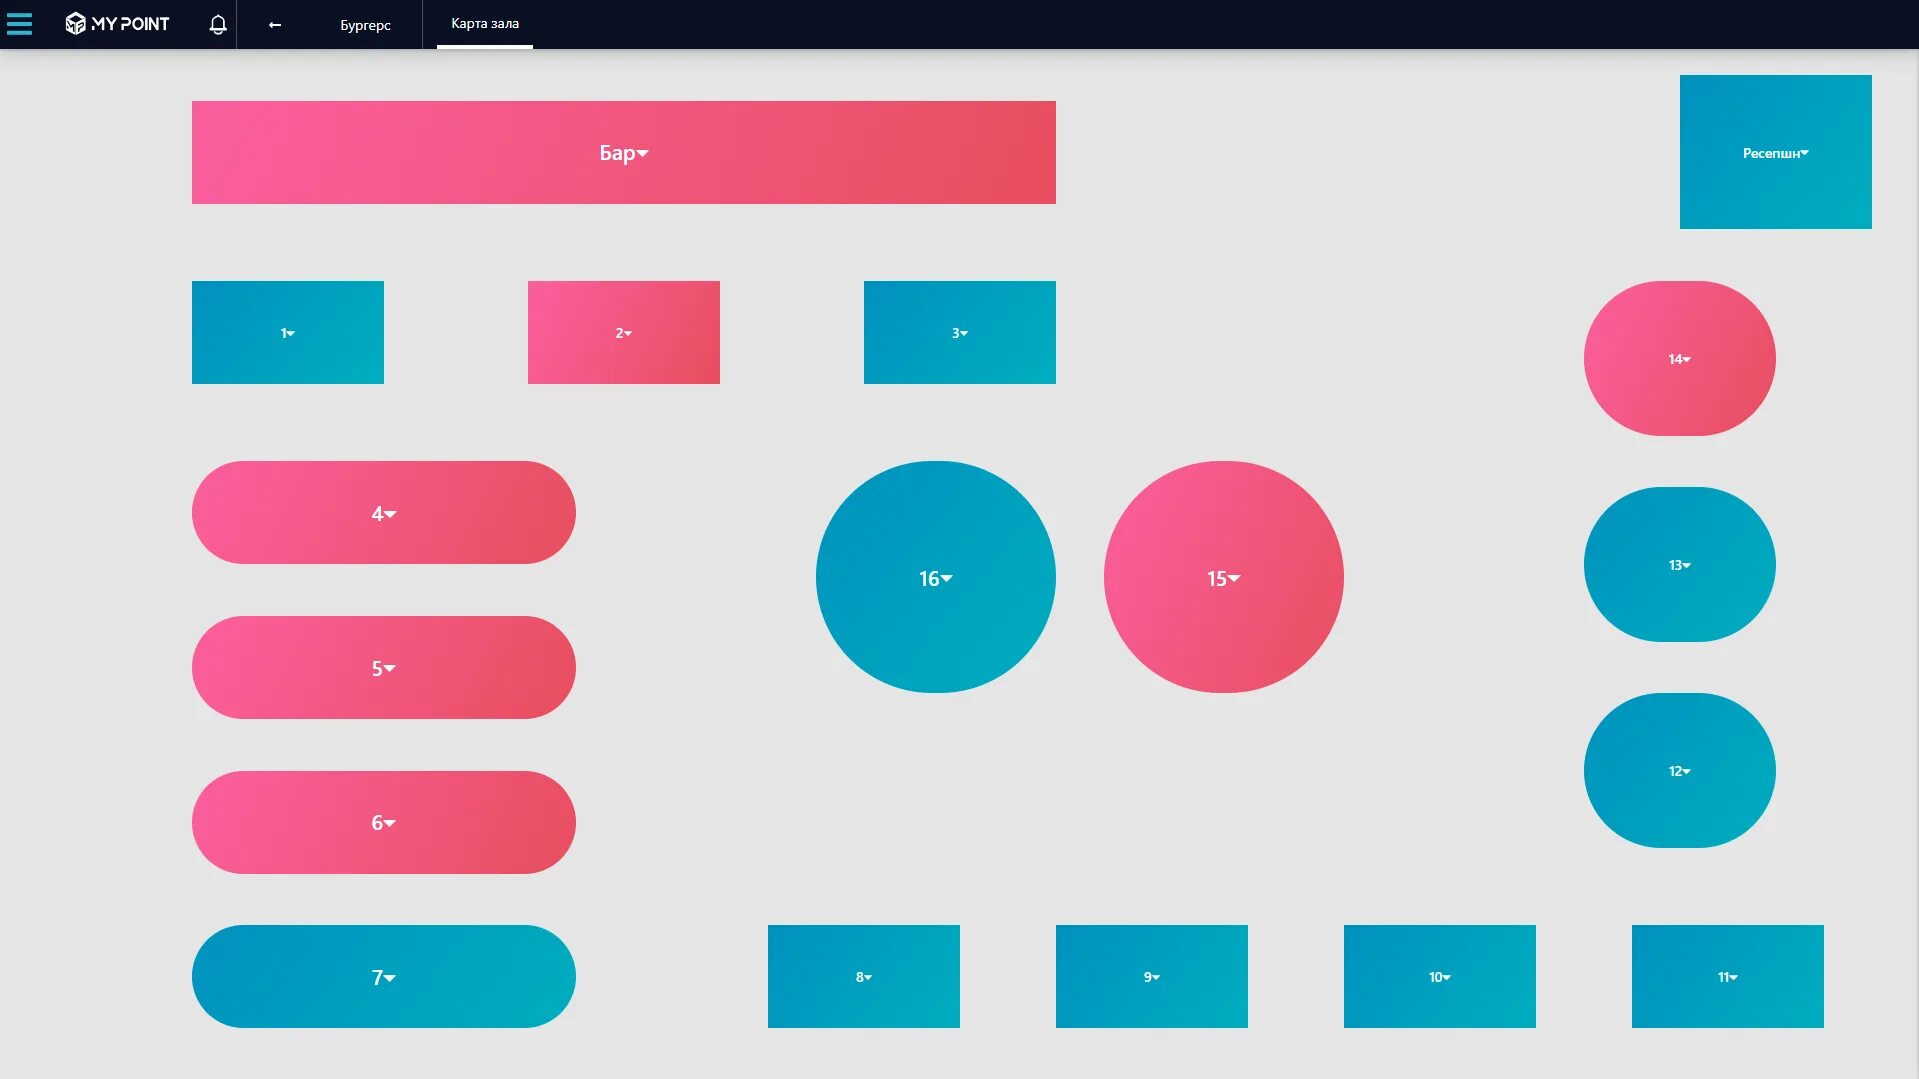Tap square table 8

click(864, 976)
